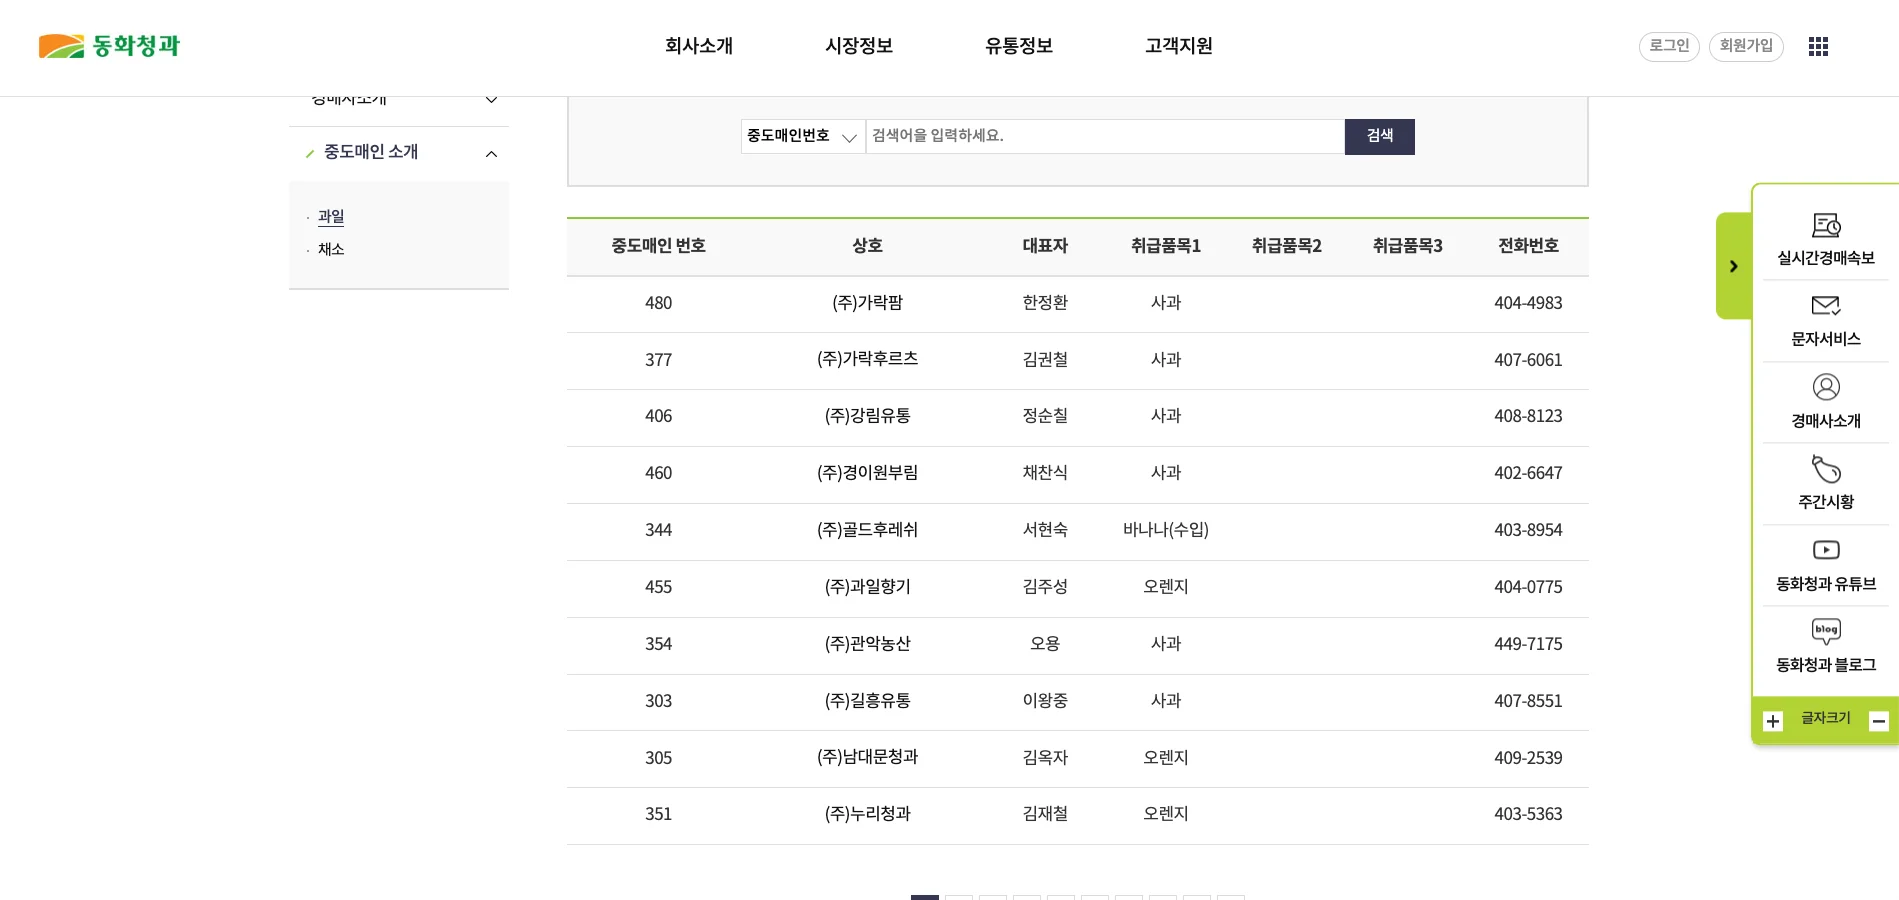The image size is (1899, 900).
Task: Collapse the 중도매인 소개 sidebar section
Action: click(491, 153)
